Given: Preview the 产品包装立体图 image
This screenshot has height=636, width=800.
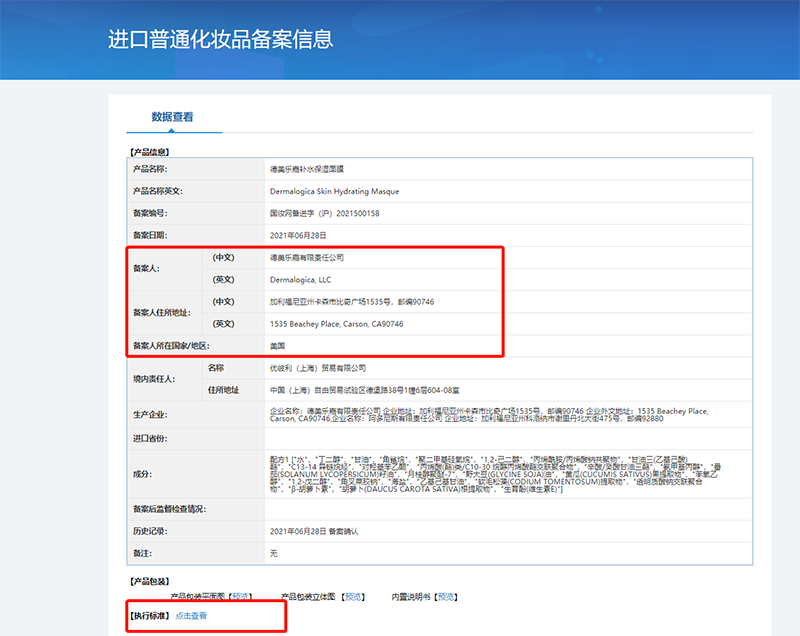Looking at the screenshot, I should (353, 597).
